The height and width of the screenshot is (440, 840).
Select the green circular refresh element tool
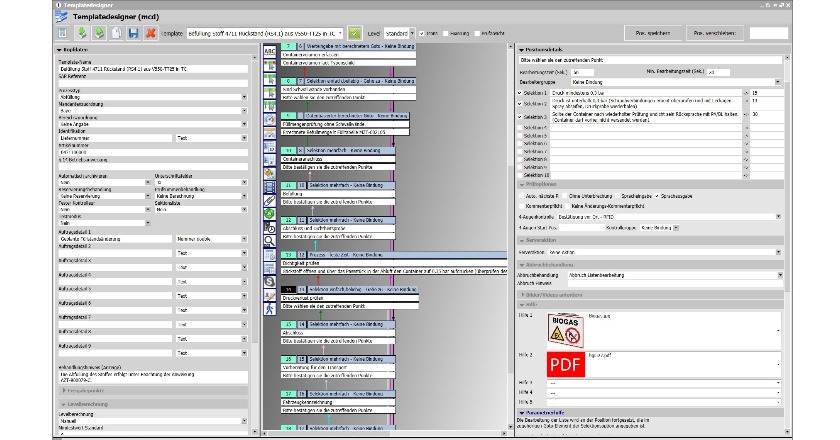269,214
